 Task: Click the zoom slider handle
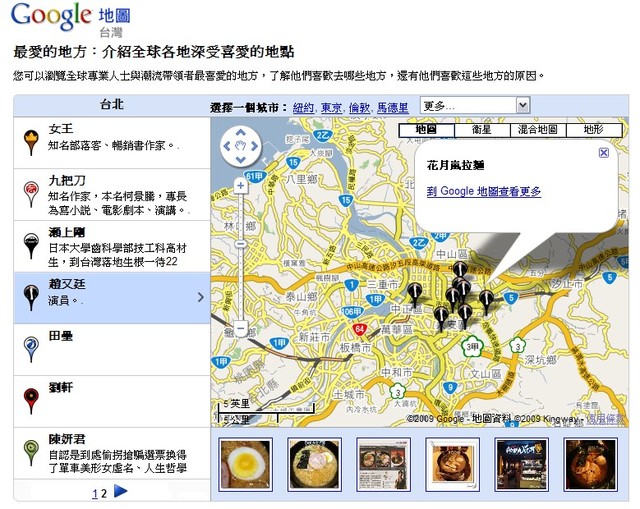pyautogui.click(x=240, y=244)
